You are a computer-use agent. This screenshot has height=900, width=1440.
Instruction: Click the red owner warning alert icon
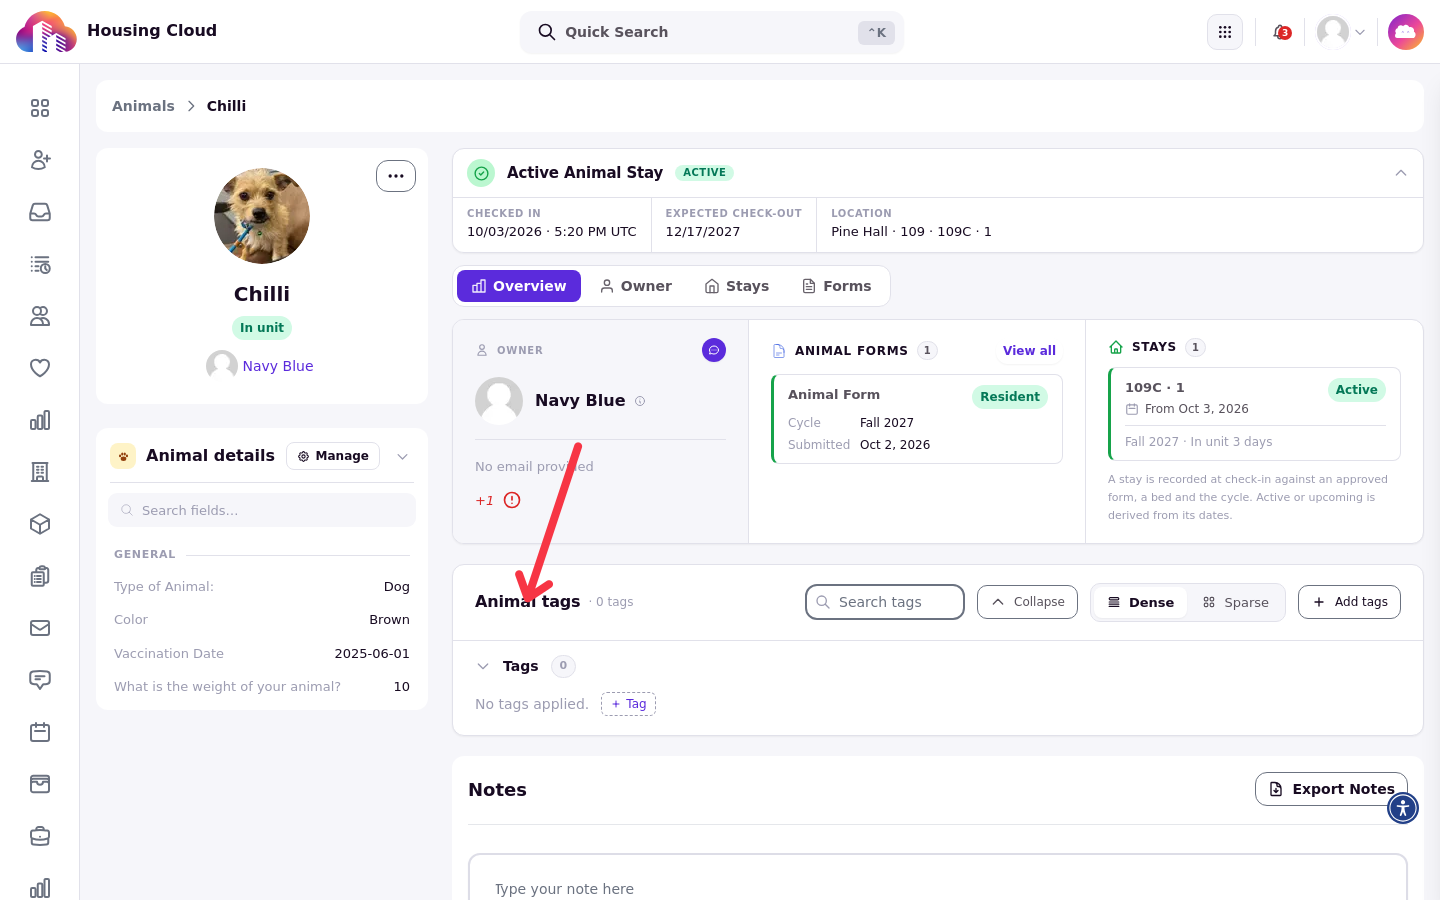[512, 500]
